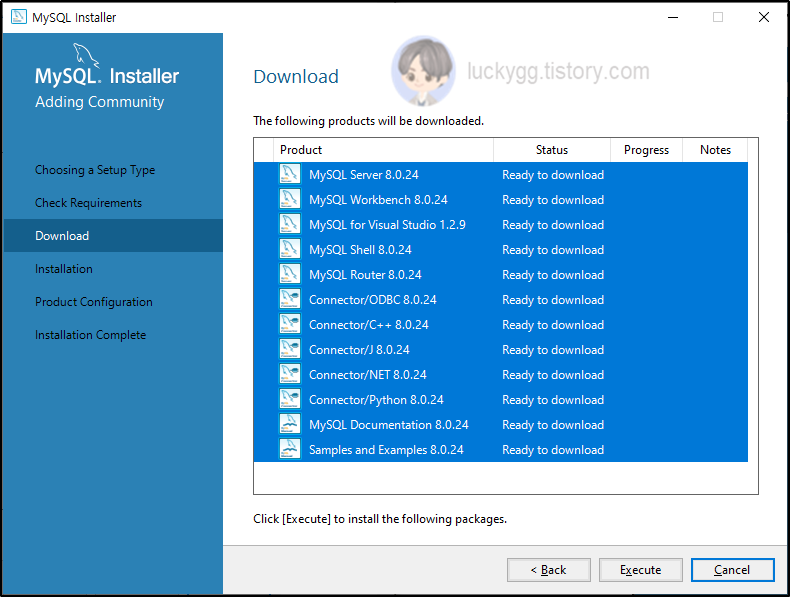The width and height of the screenshot is (790, 597).
Task: Click the MySQL Workbench 8.0.24 product icon
Action: (x=290, y=200)
